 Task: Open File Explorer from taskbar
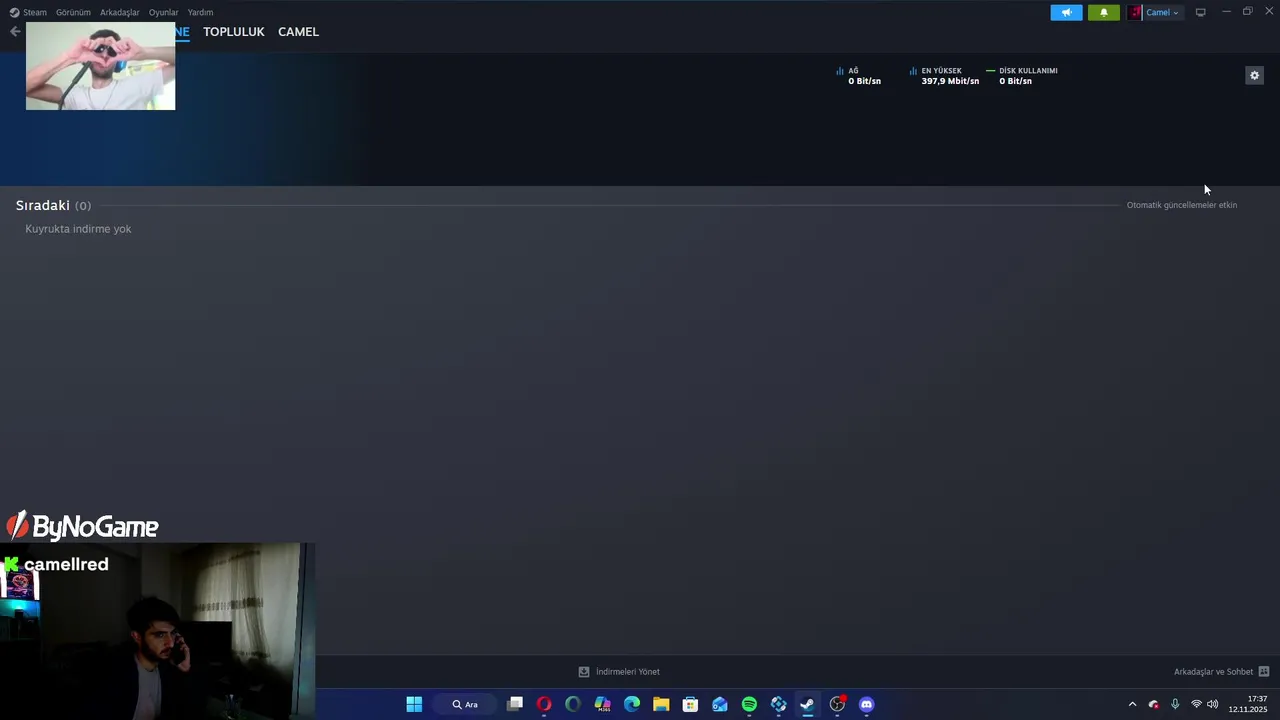tap(661, 704)
